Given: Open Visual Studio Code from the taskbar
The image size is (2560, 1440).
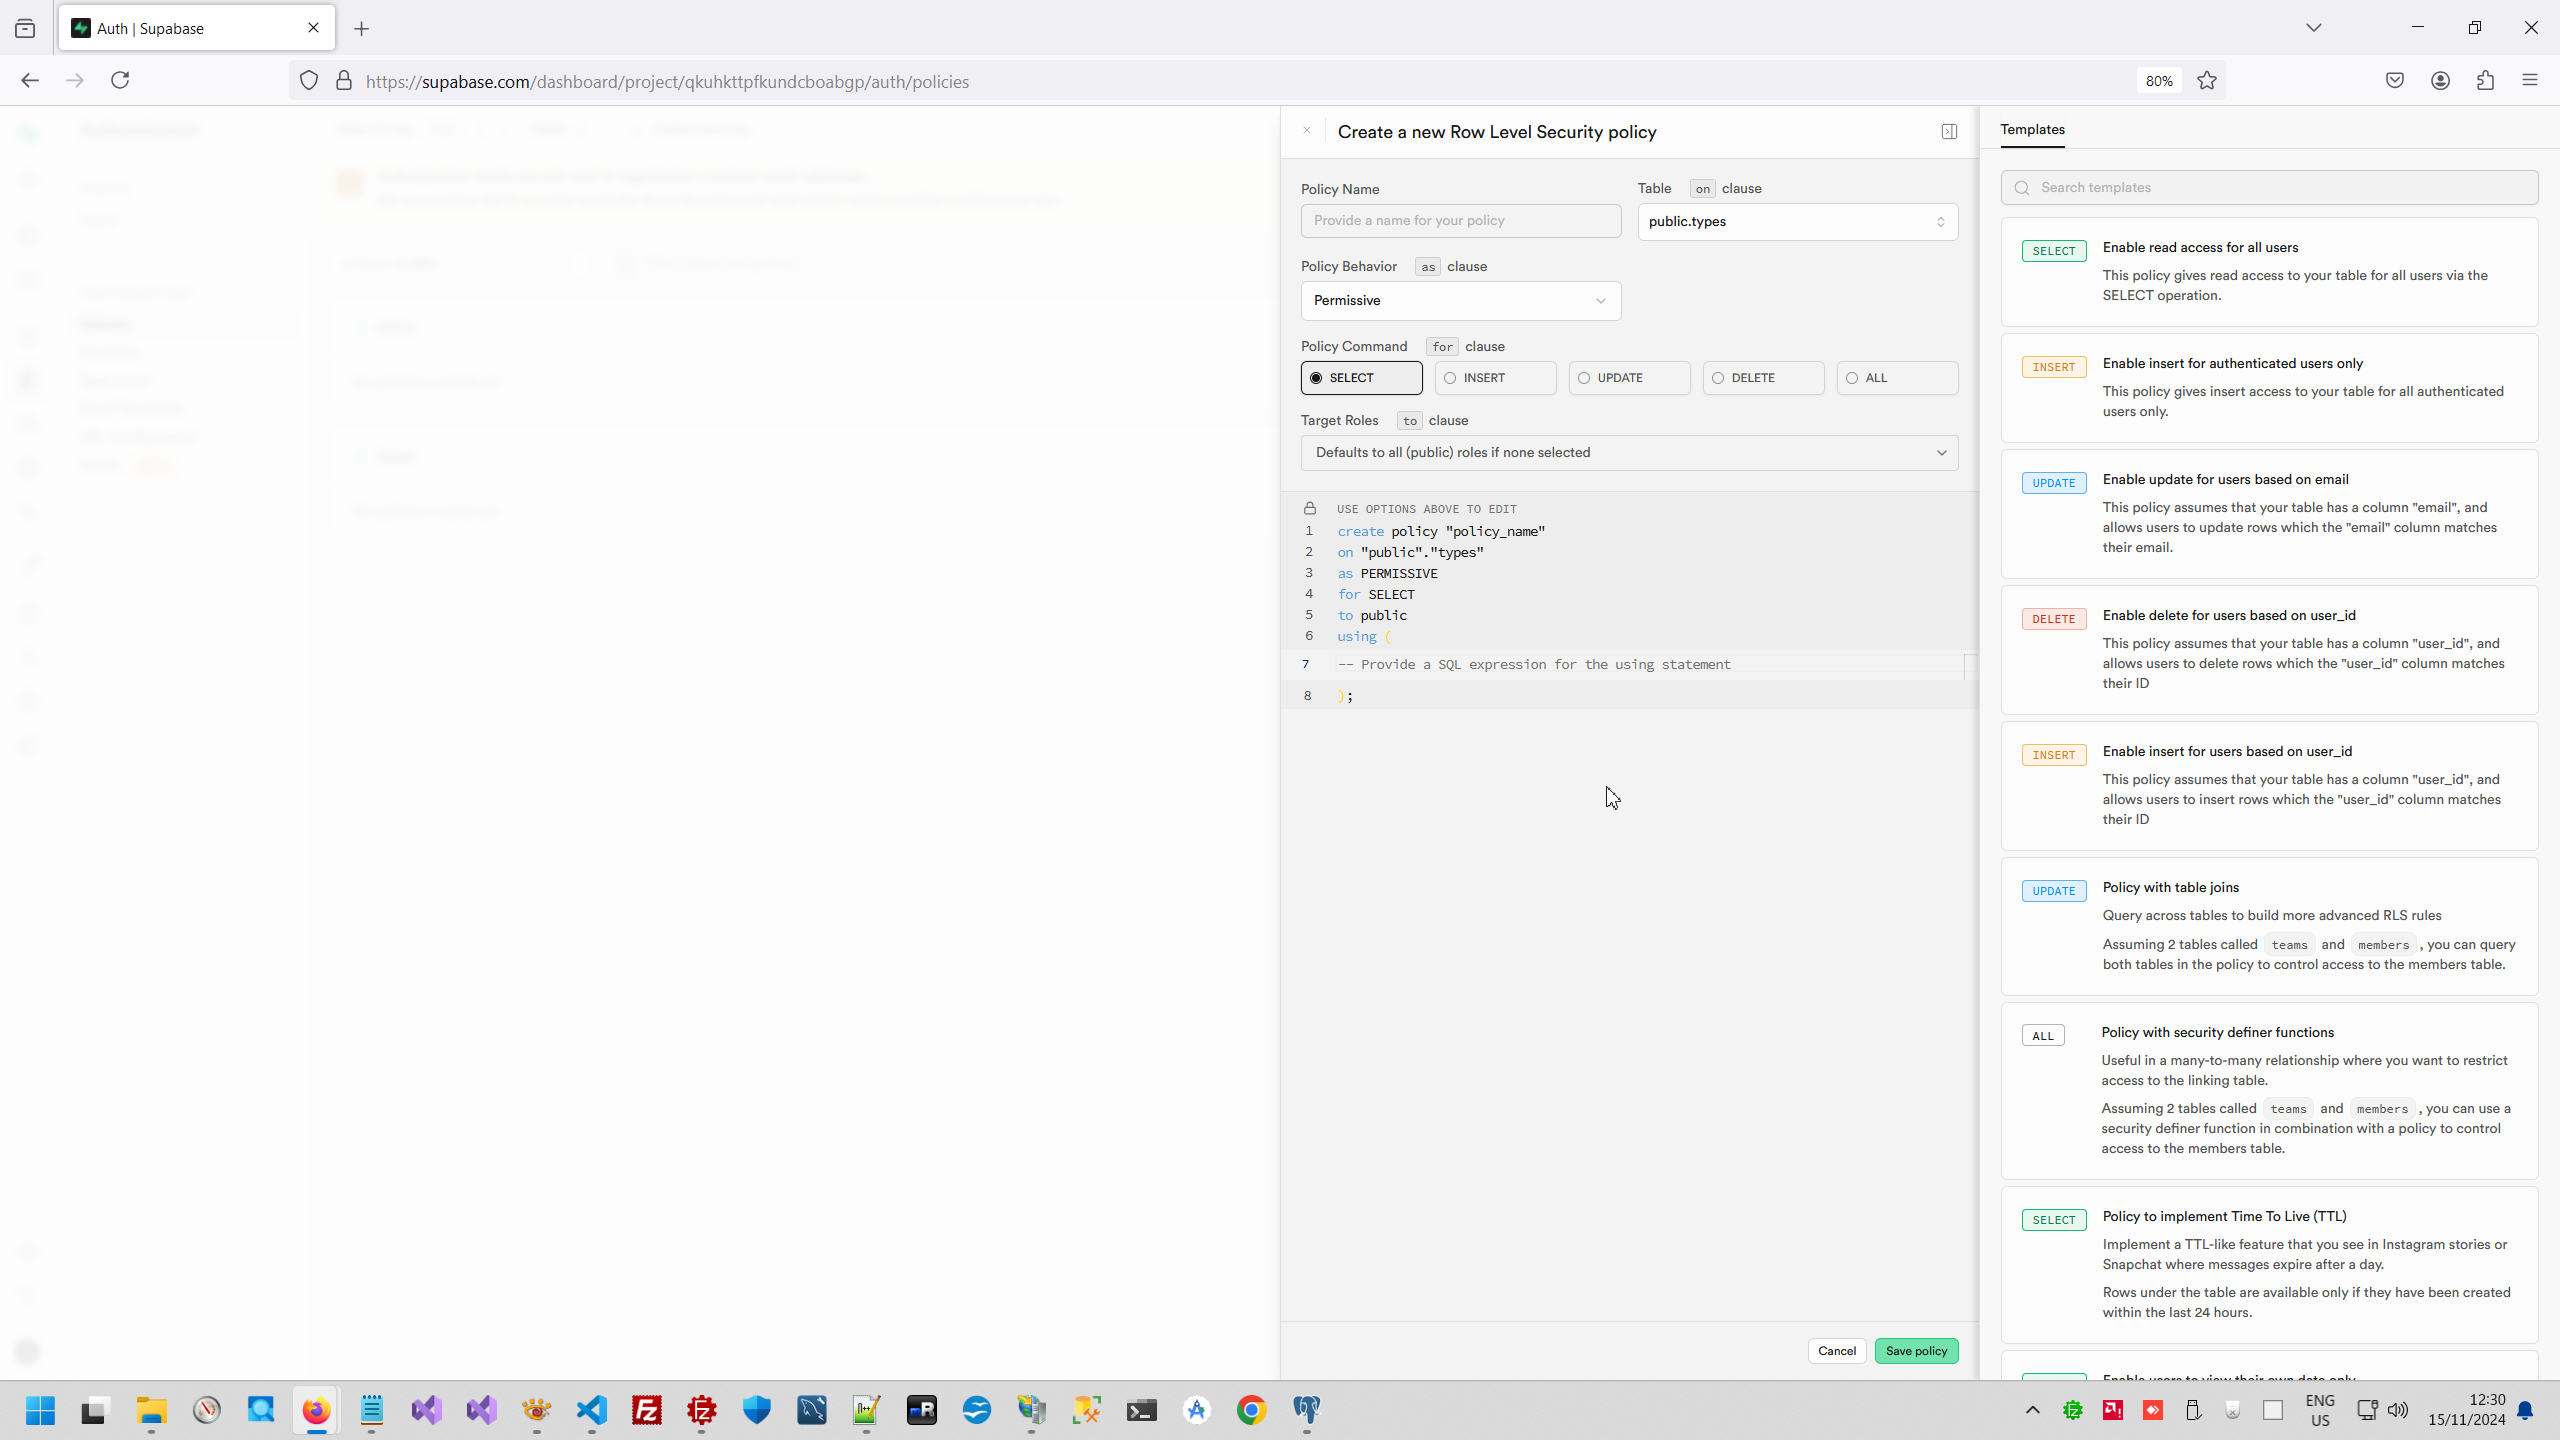Looking at the screenshot, I should coord(592,1410).
